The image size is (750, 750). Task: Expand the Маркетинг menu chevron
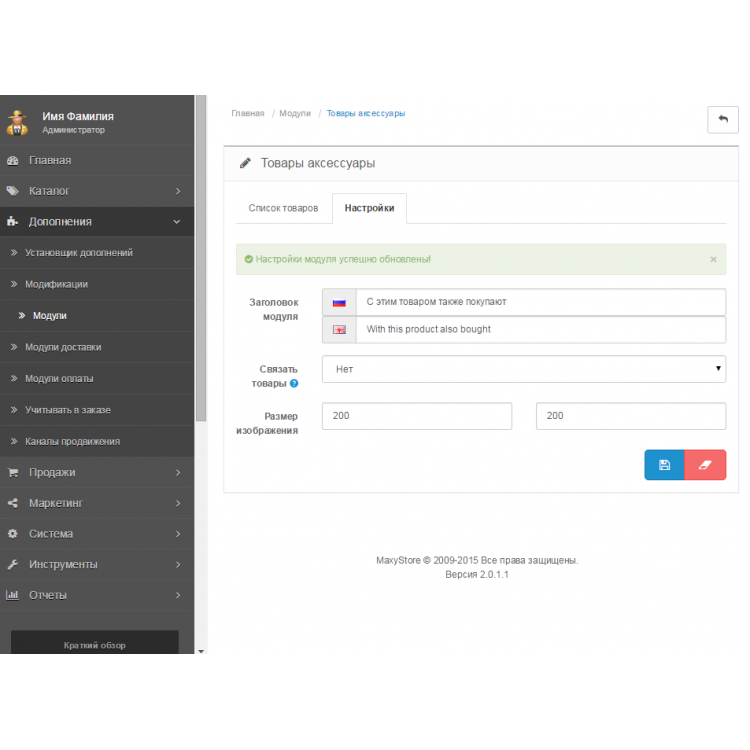click(178, 503)
